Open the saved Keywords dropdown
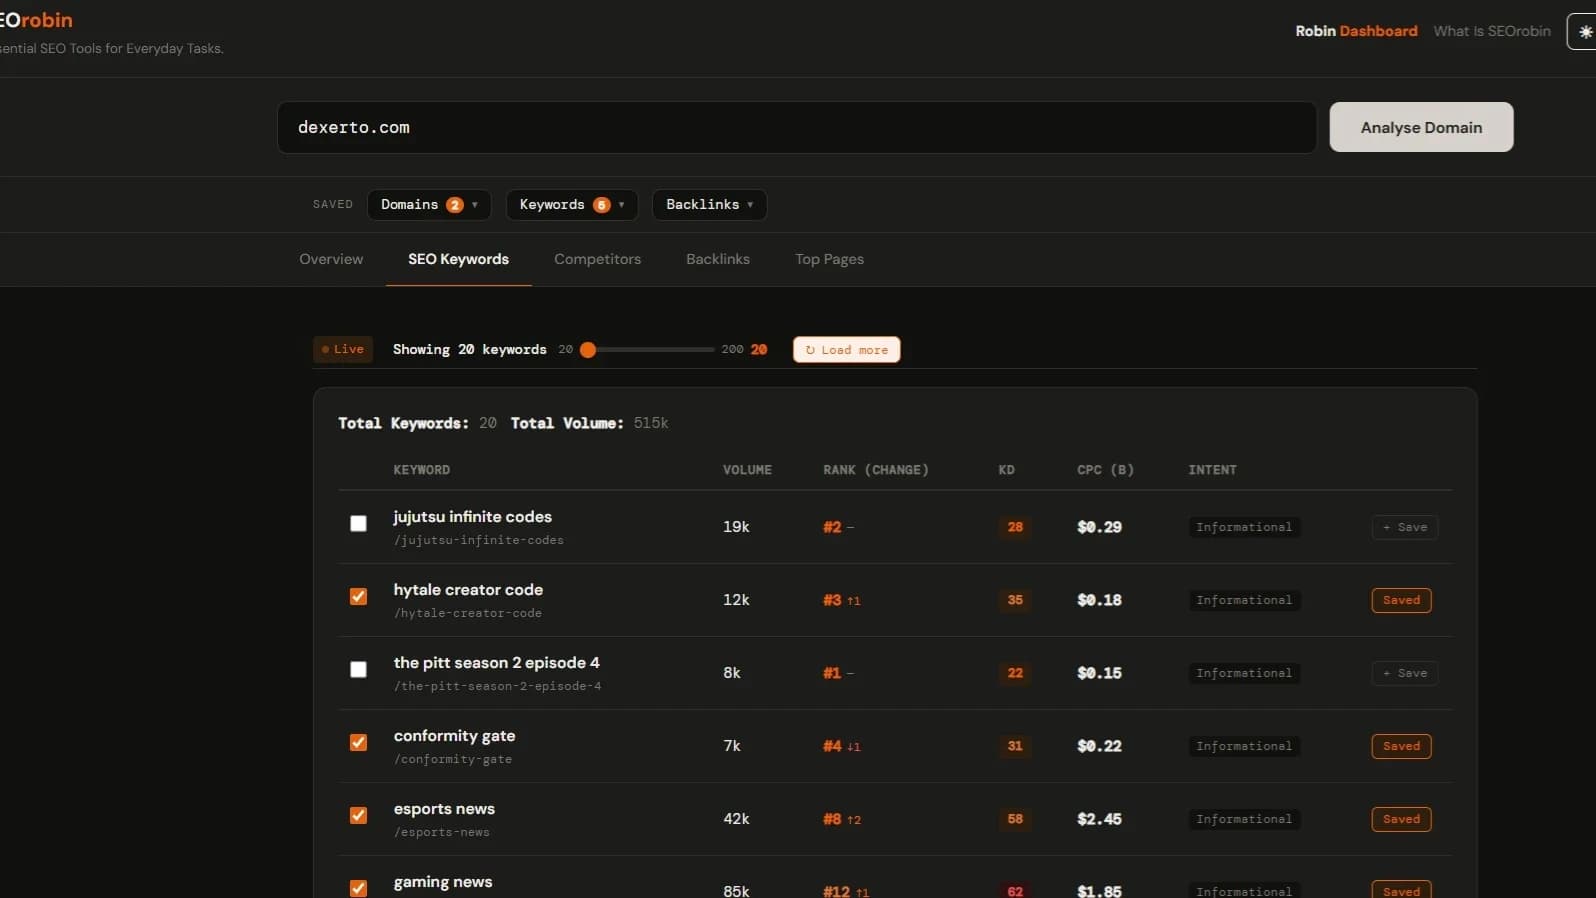This screenshot has height=898, width=1596. pyautogui.click(x=570, y=204)
